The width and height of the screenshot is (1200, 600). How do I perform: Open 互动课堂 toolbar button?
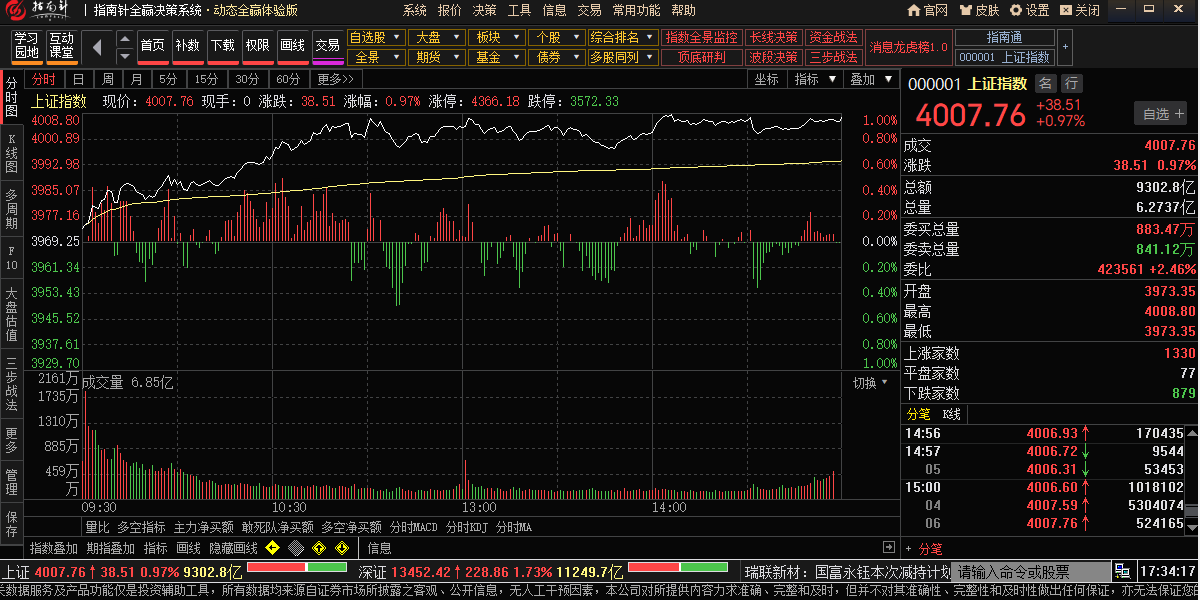coord(61,46)
